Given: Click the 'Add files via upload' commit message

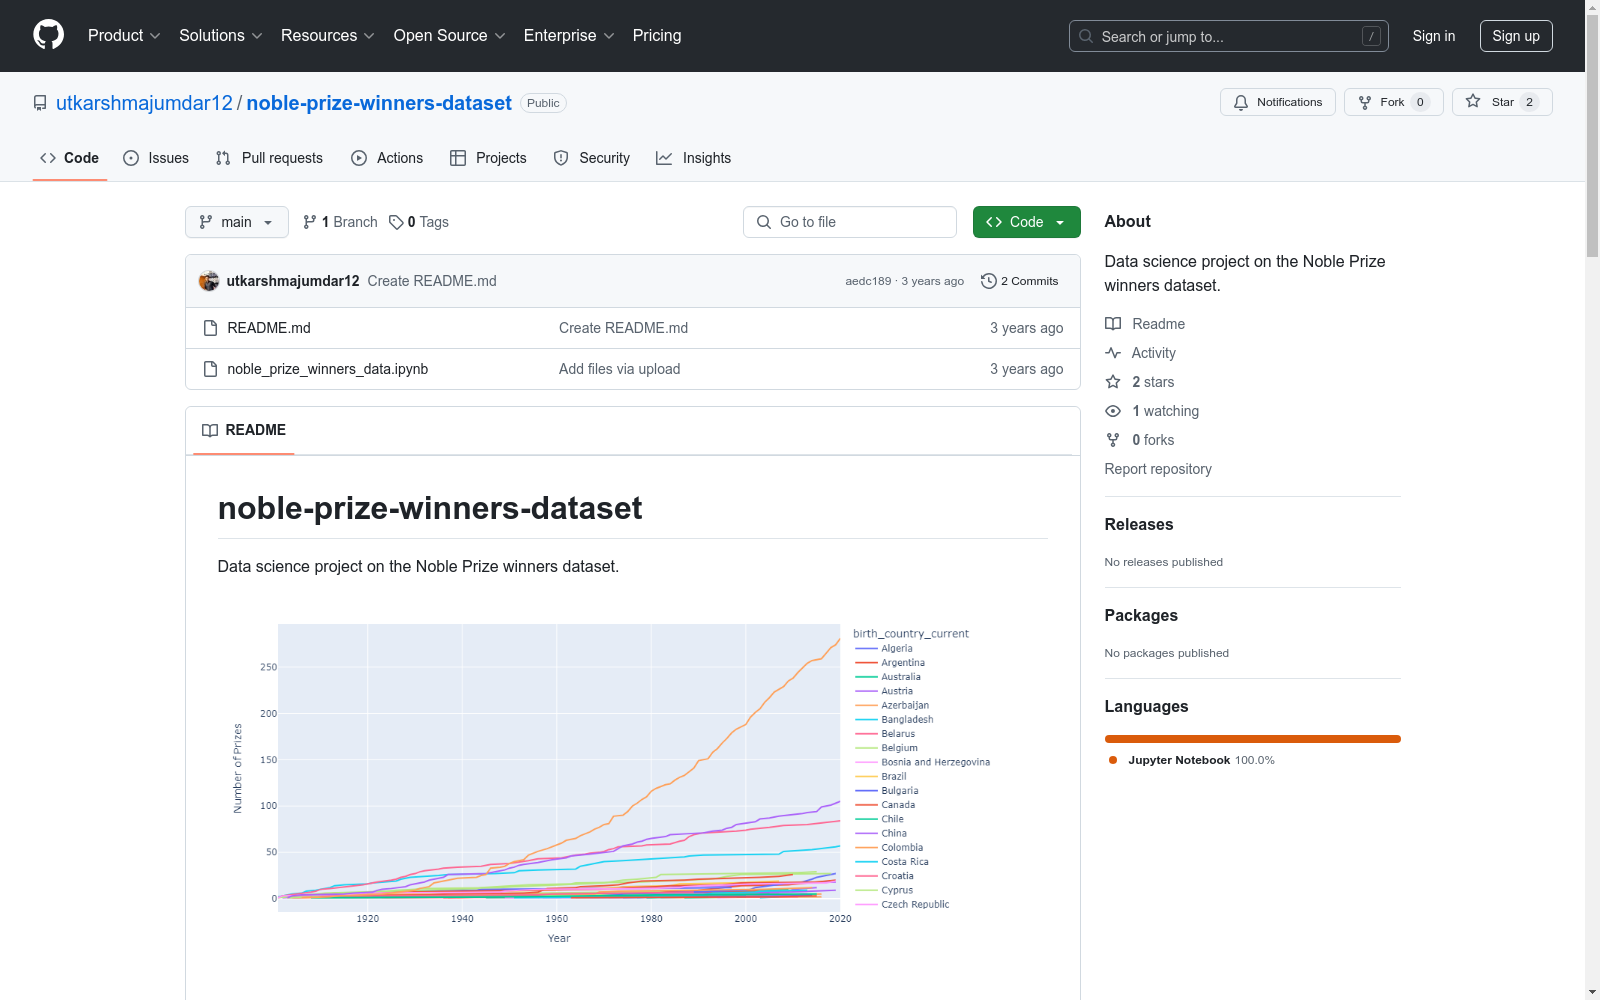Looking at the screenshot, I should click(620, 369).
